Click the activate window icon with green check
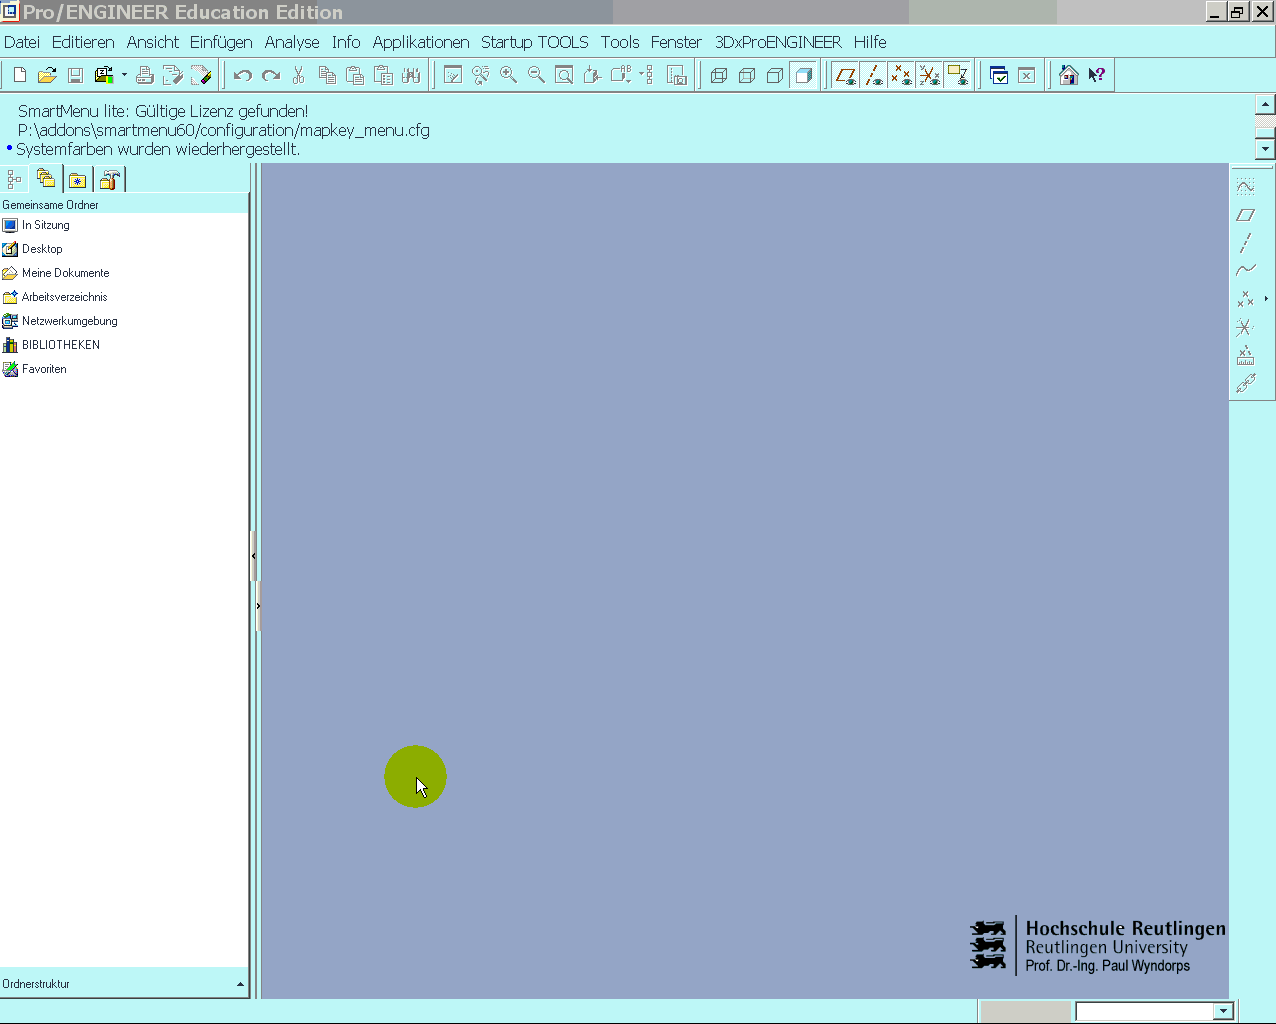The width and height of the screenshot is (1276, 1024). coord(998,75)
